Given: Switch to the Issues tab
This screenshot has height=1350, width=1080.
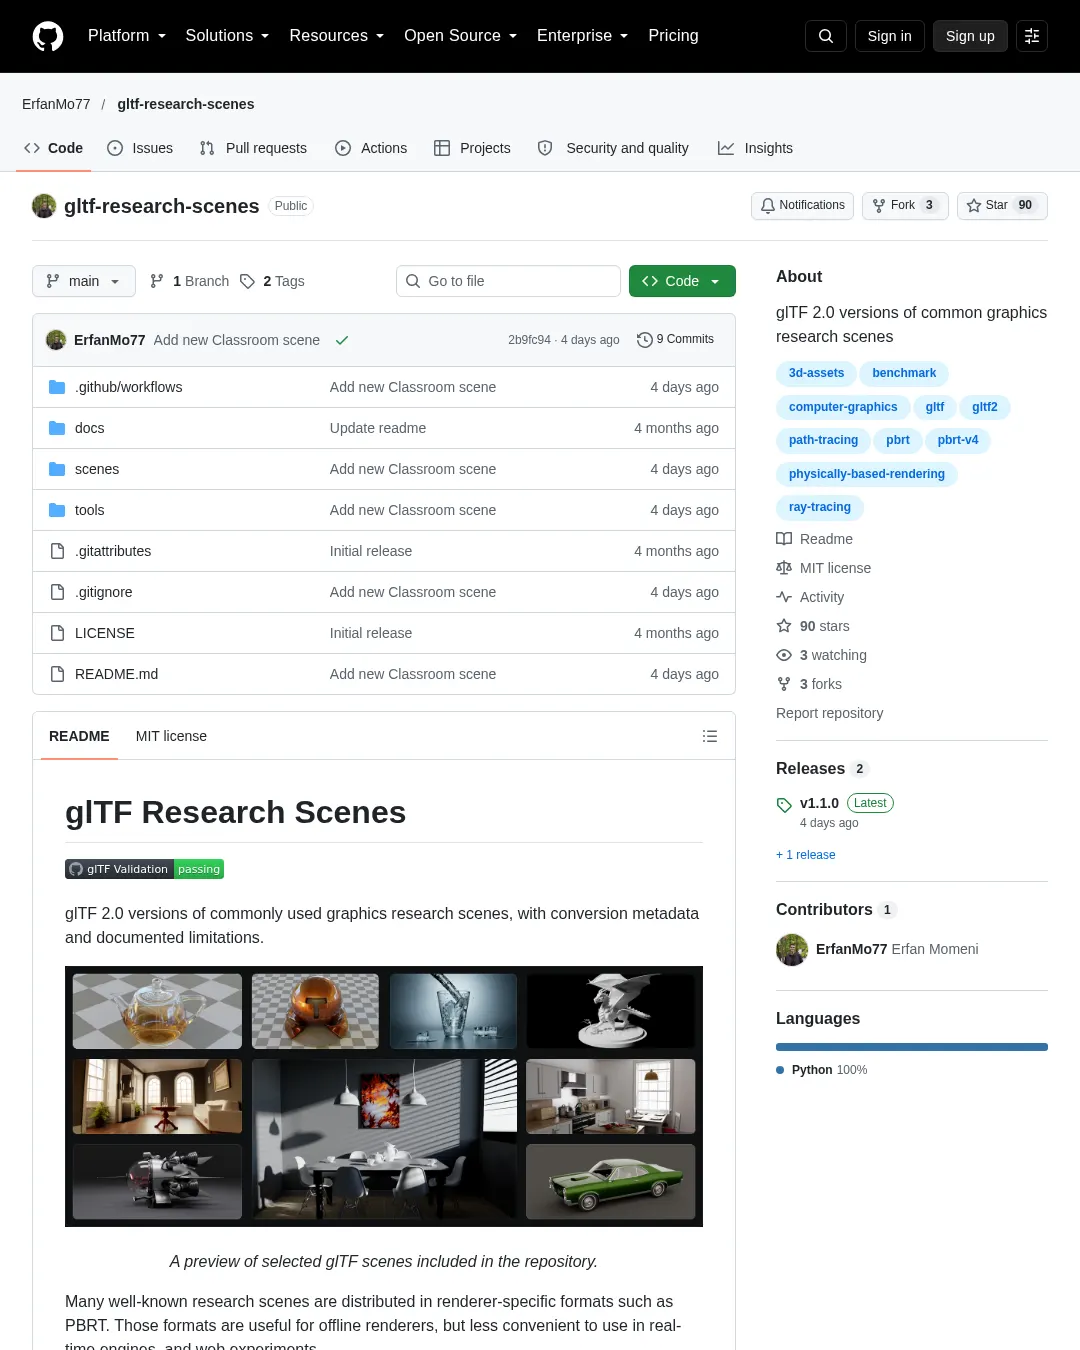Looking at the screenshot, I should coord(140,148).
